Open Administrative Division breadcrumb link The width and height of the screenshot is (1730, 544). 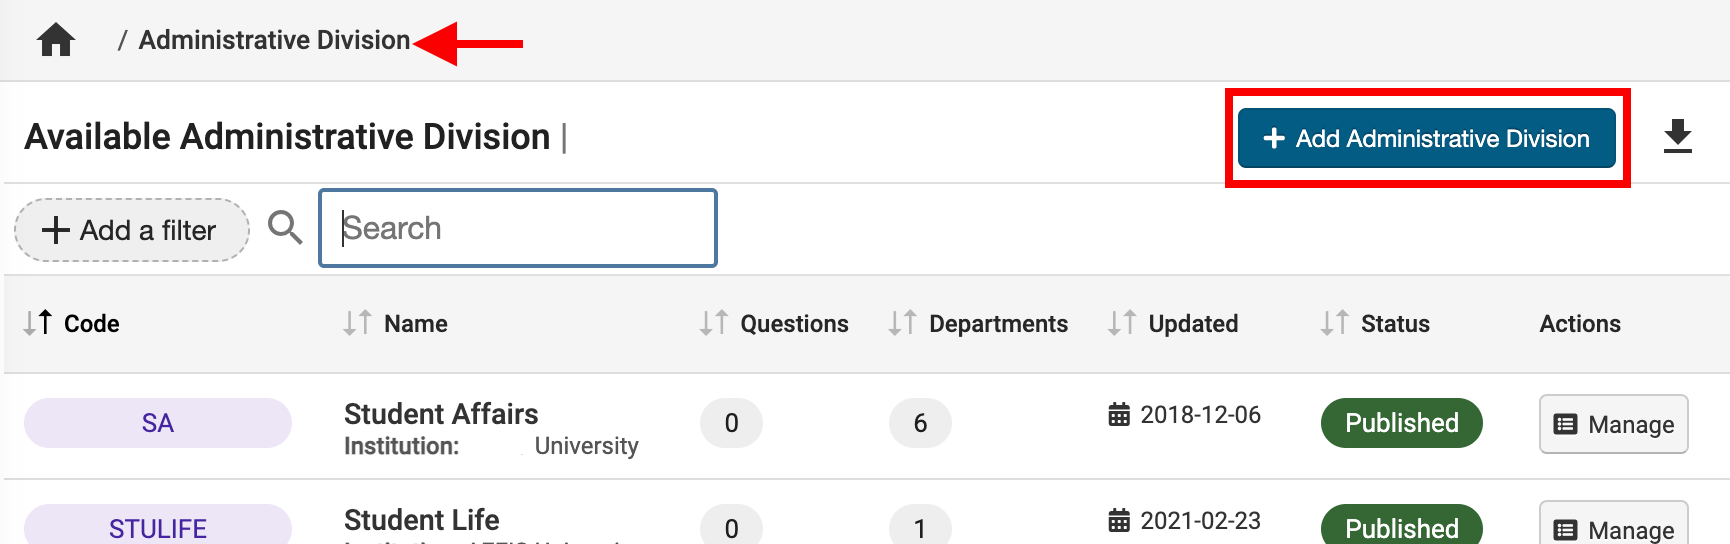coord(274,40)
